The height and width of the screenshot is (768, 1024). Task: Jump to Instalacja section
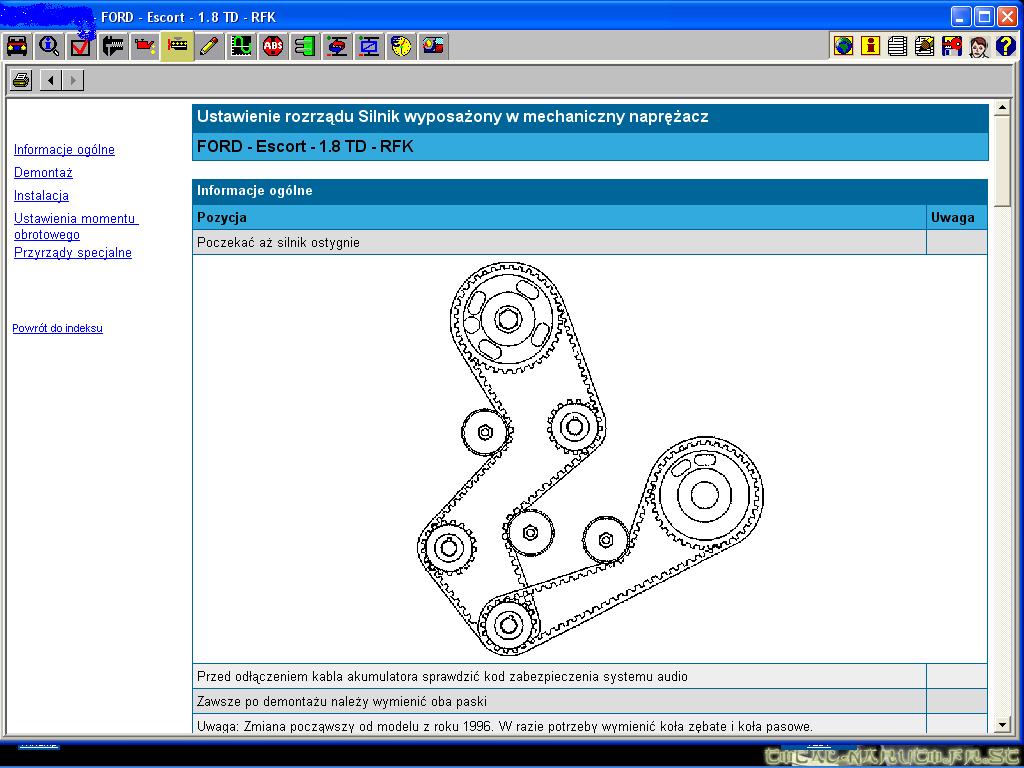(x=41, y=196)
